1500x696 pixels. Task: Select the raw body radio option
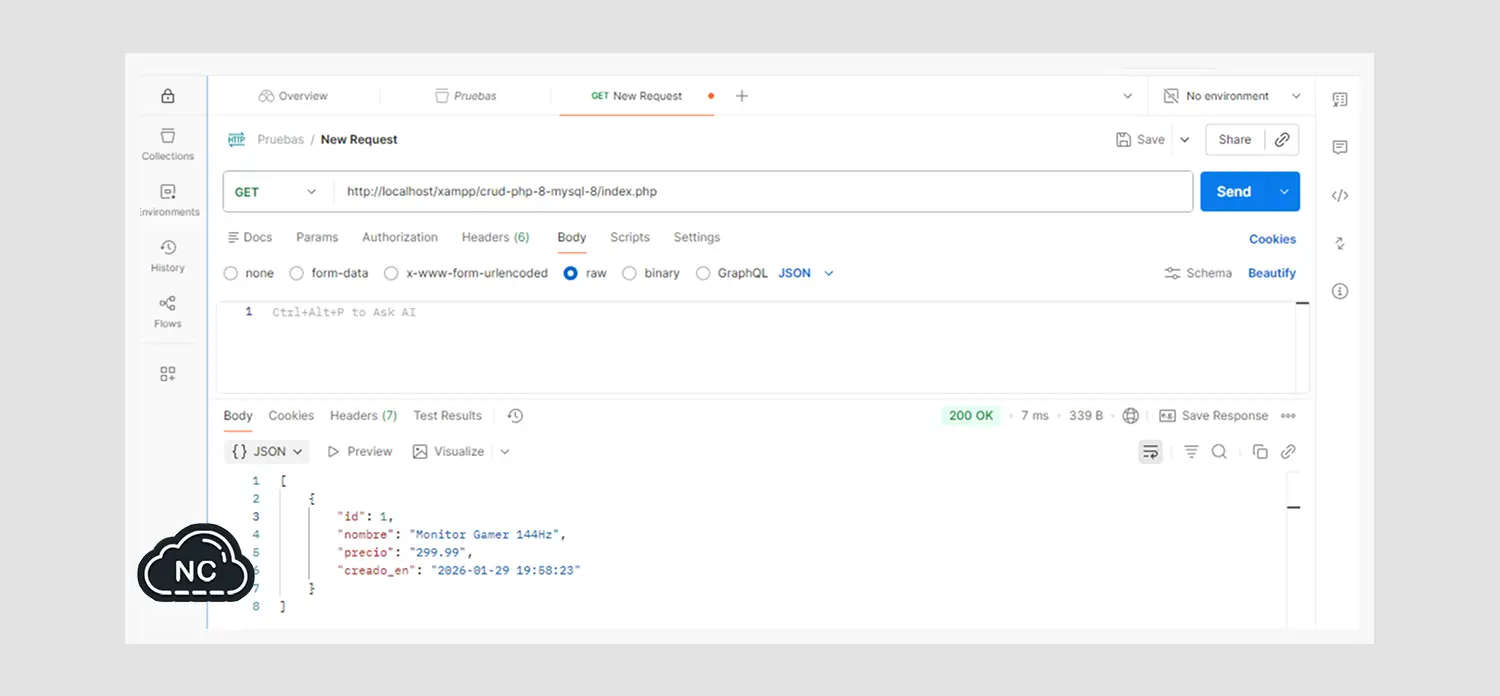click(571, 273)
